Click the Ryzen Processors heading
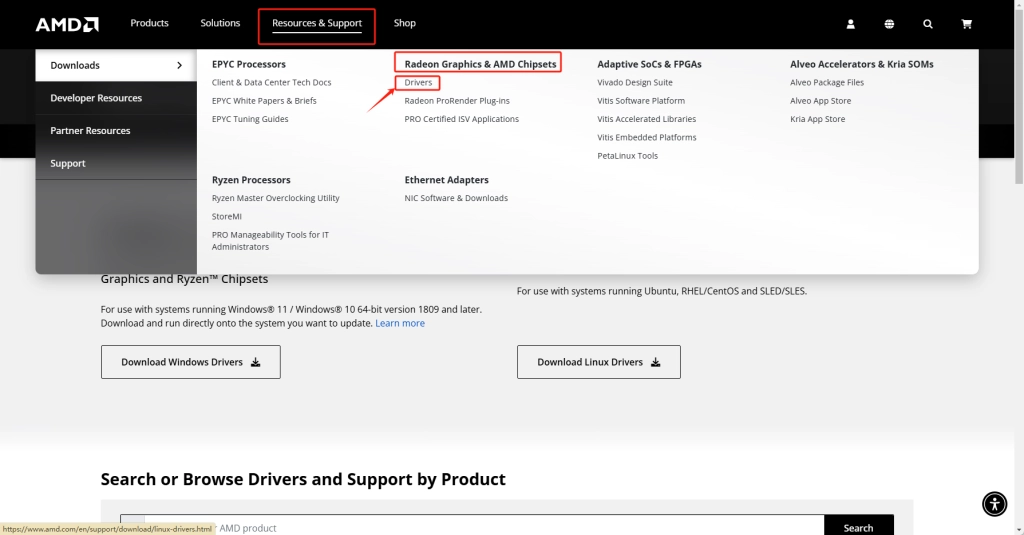This screenshot has height=535, width=1024. [251, 180]
